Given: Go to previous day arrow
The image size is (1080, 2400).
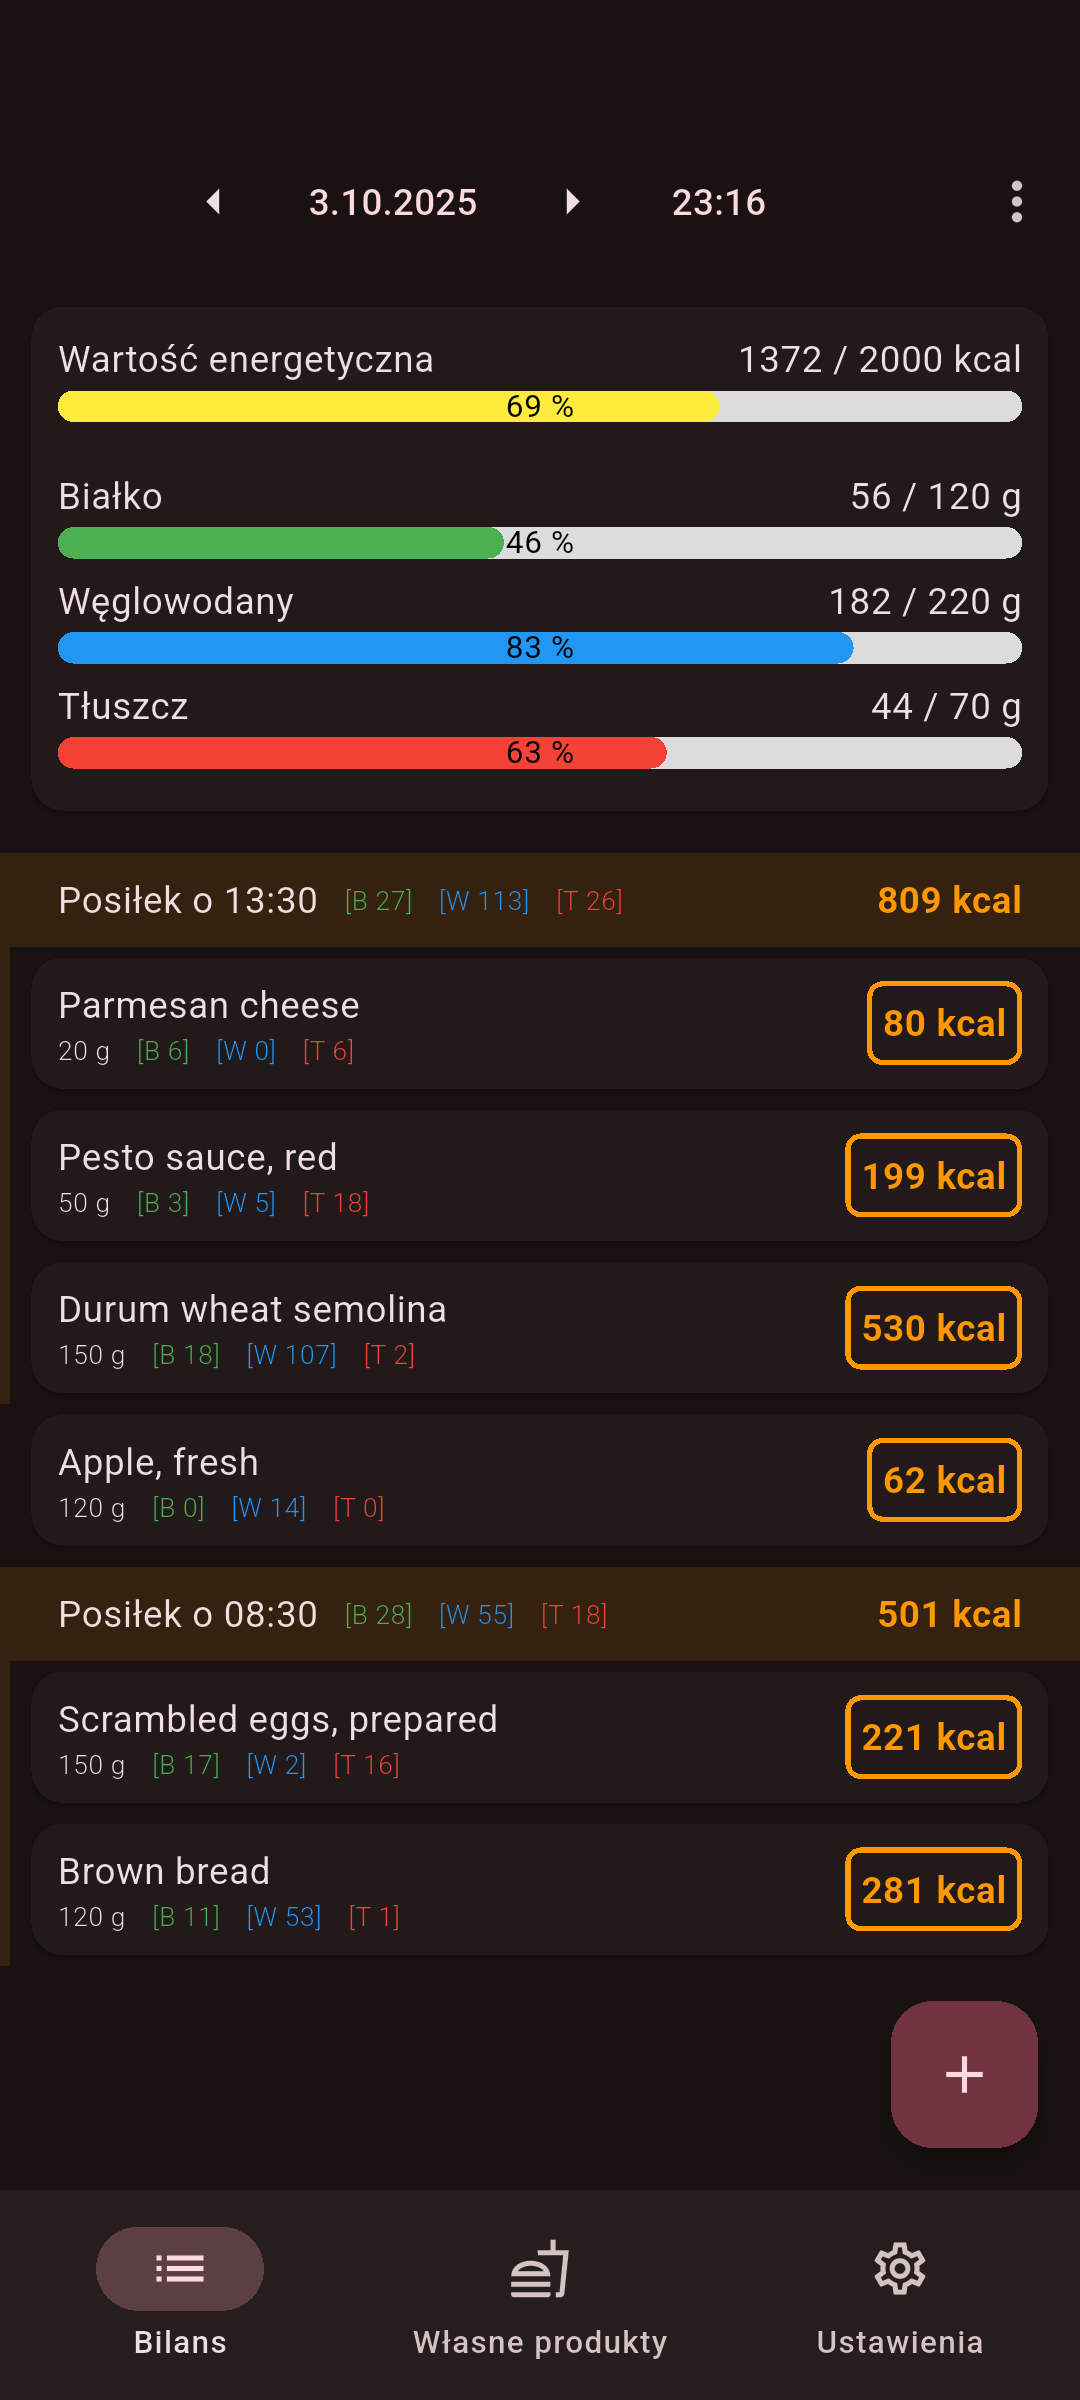Looking at the screenshot, I should (213, 202).
